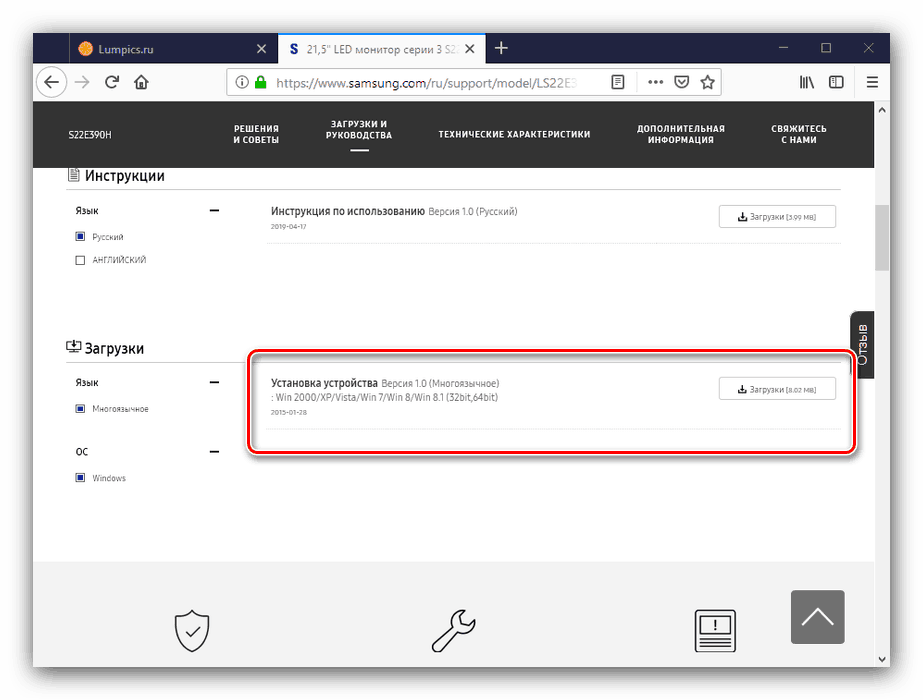923x700 pixels.
Task: Close the Lumpics.ru tab
Action: point(261,49)
